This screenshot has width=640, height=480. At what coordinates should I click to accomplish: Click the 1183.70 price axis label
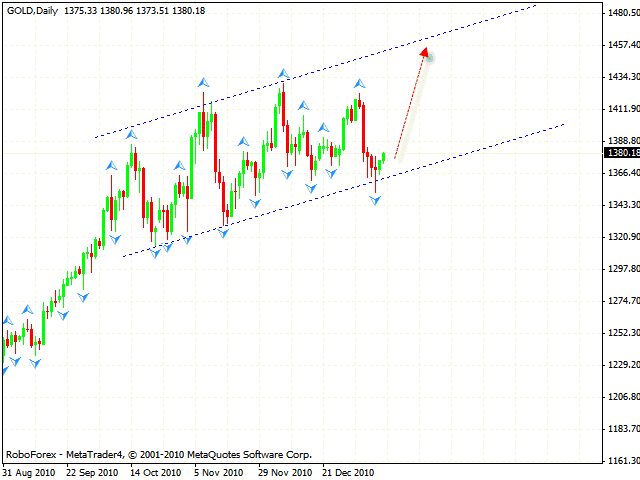tap(624, 429)
